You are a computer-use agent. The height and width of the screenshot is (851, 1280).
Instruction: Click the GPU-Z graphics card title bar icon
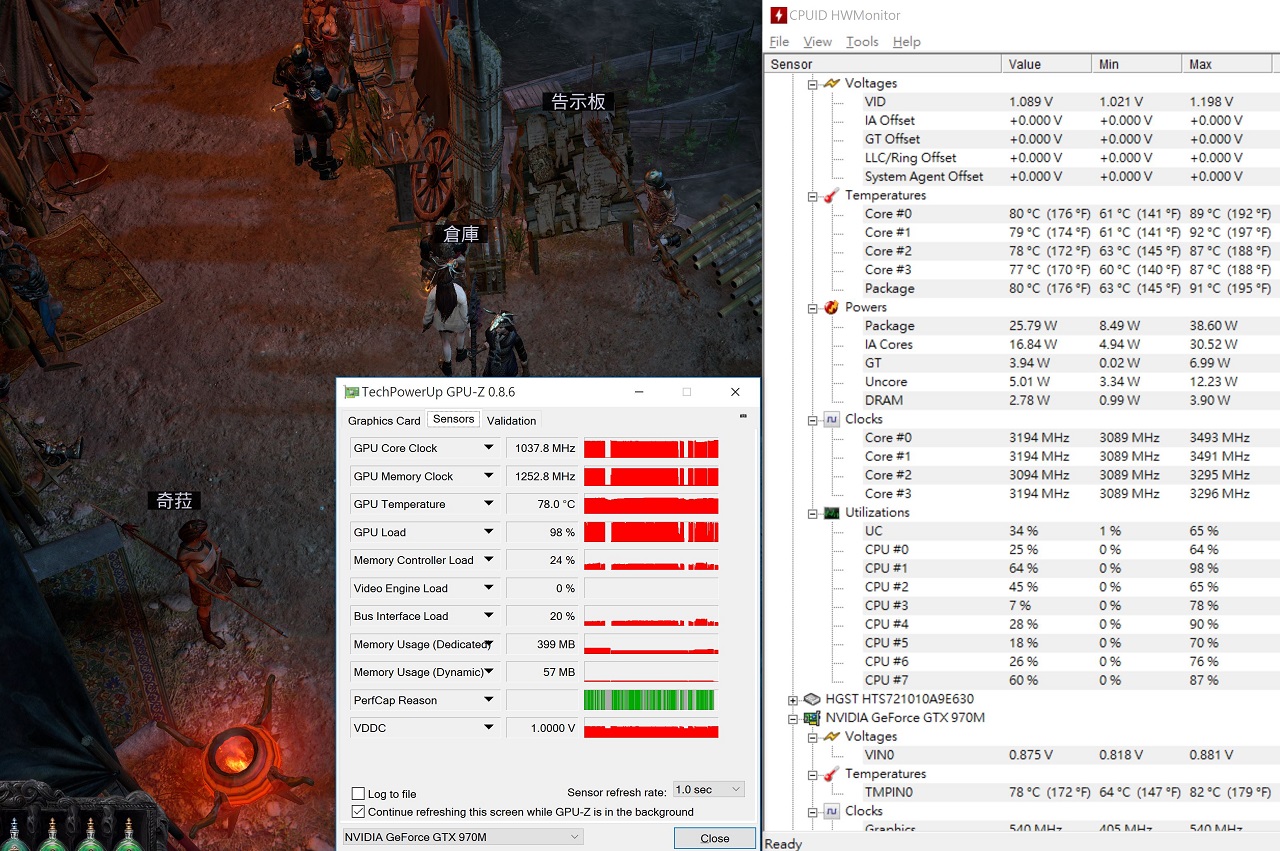point(351,392)
